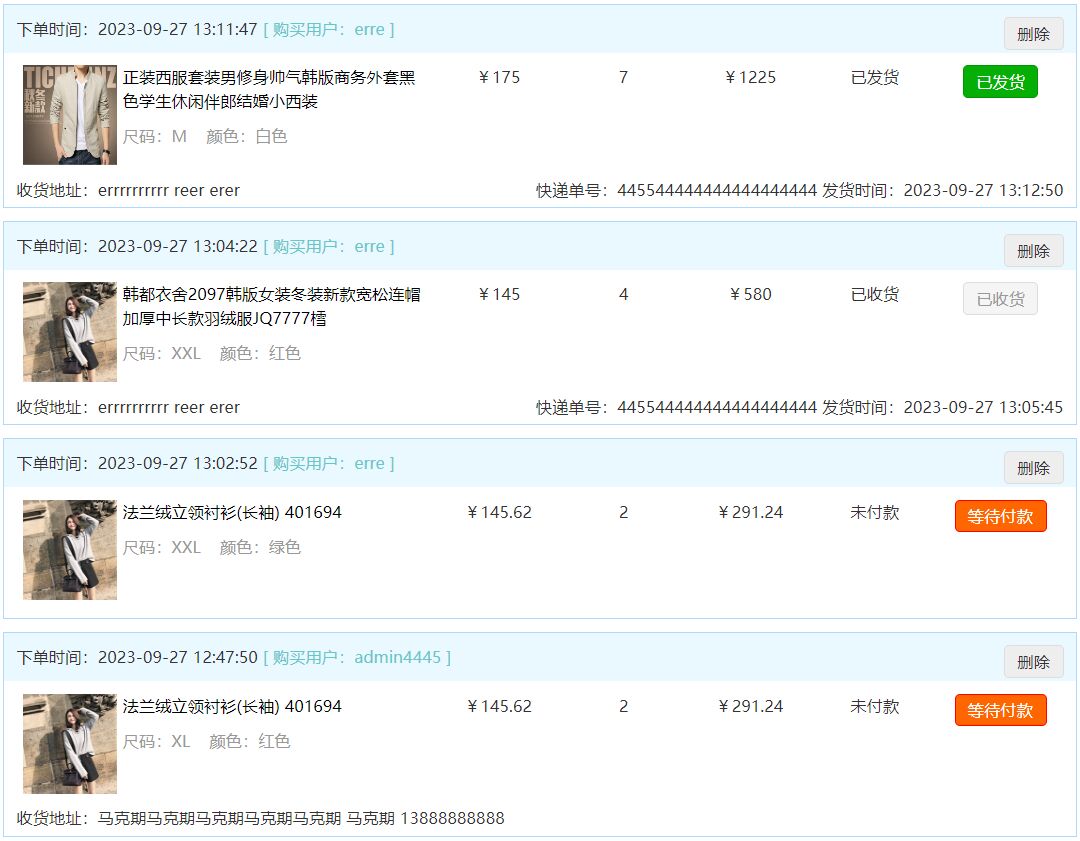
Task: Click buyer erre on the 13:11:47 order
Action: [x=369, y=29]
